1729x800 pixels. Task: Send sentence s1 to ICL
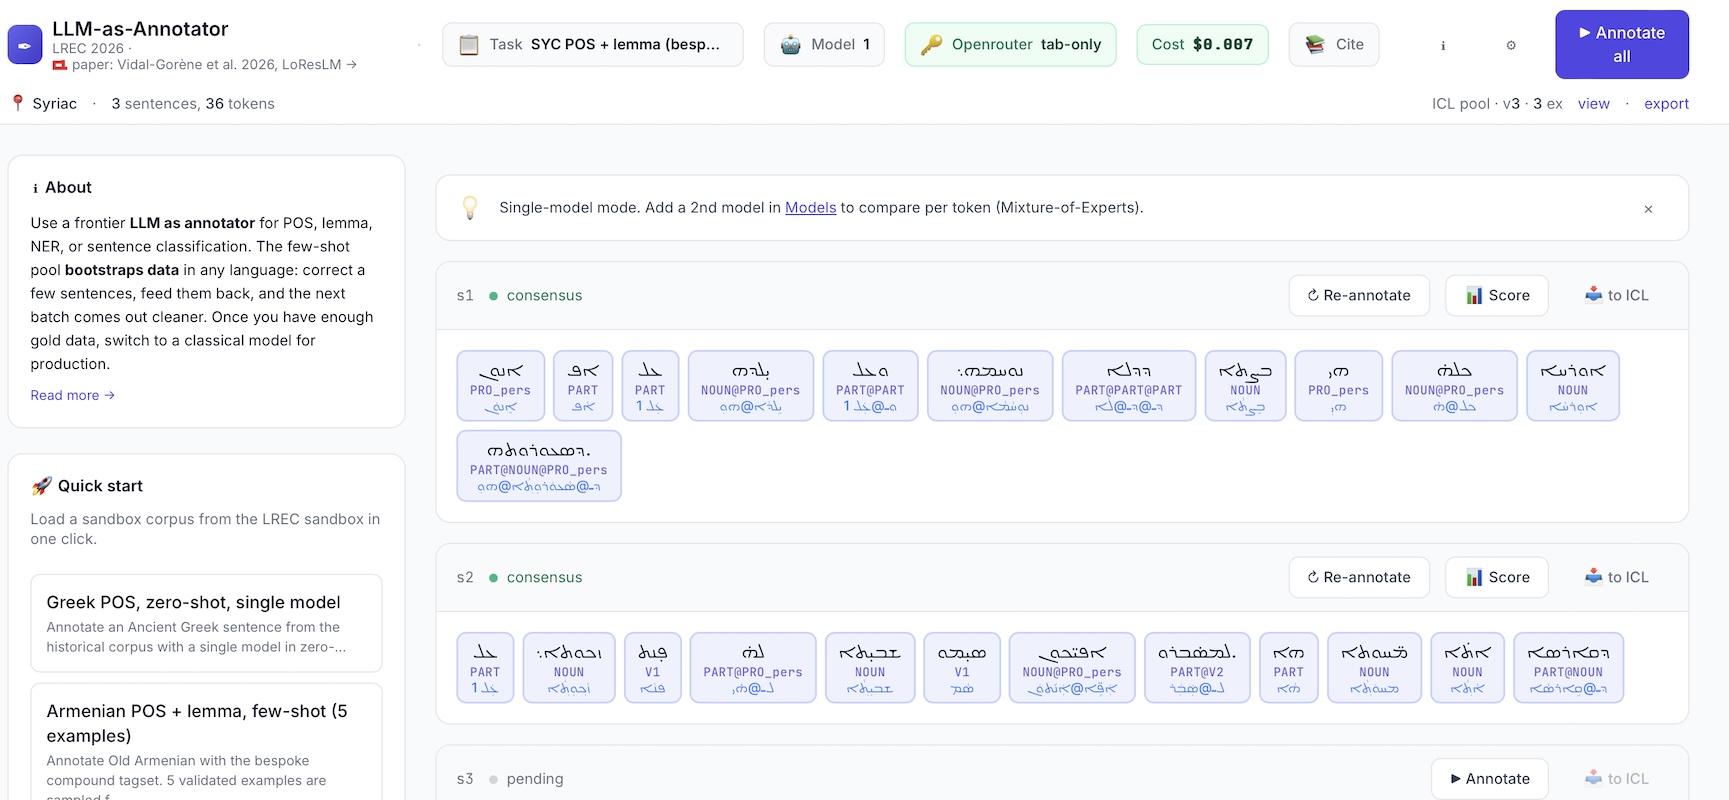(1617, 295)
